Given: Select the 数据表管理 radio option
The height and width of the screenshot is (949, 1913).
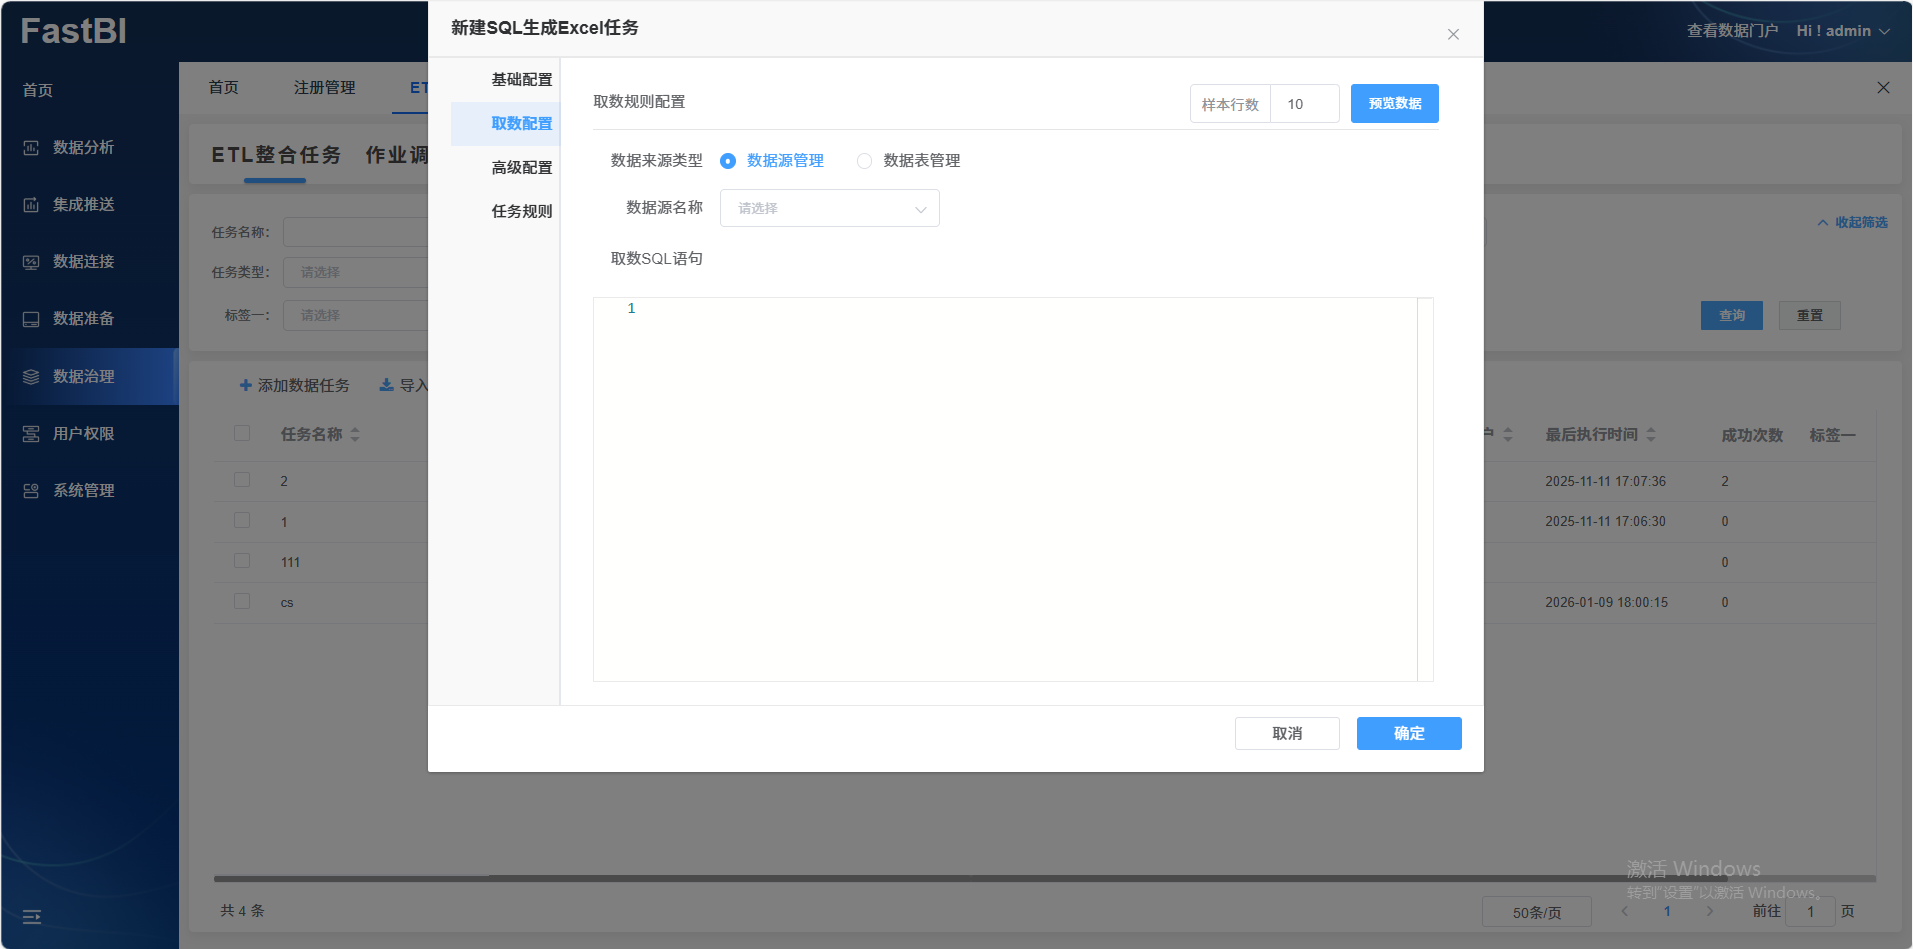Looking at the screenshot, I should 864,161.
